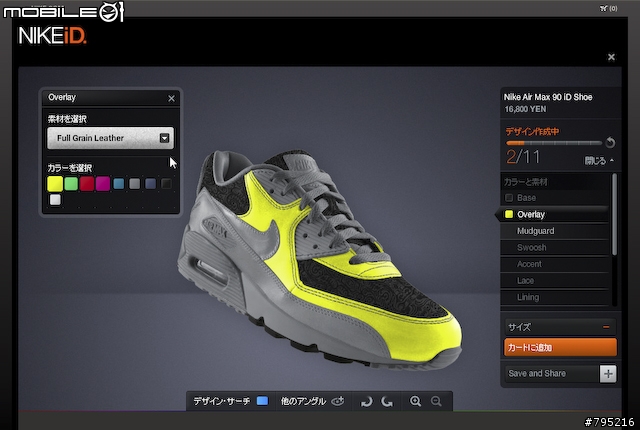Image resolution: width=640 pixels, height=430 pixels.
Task: Click the part list scrollbar
Action: pyautogui.click(x=614, y=215)
